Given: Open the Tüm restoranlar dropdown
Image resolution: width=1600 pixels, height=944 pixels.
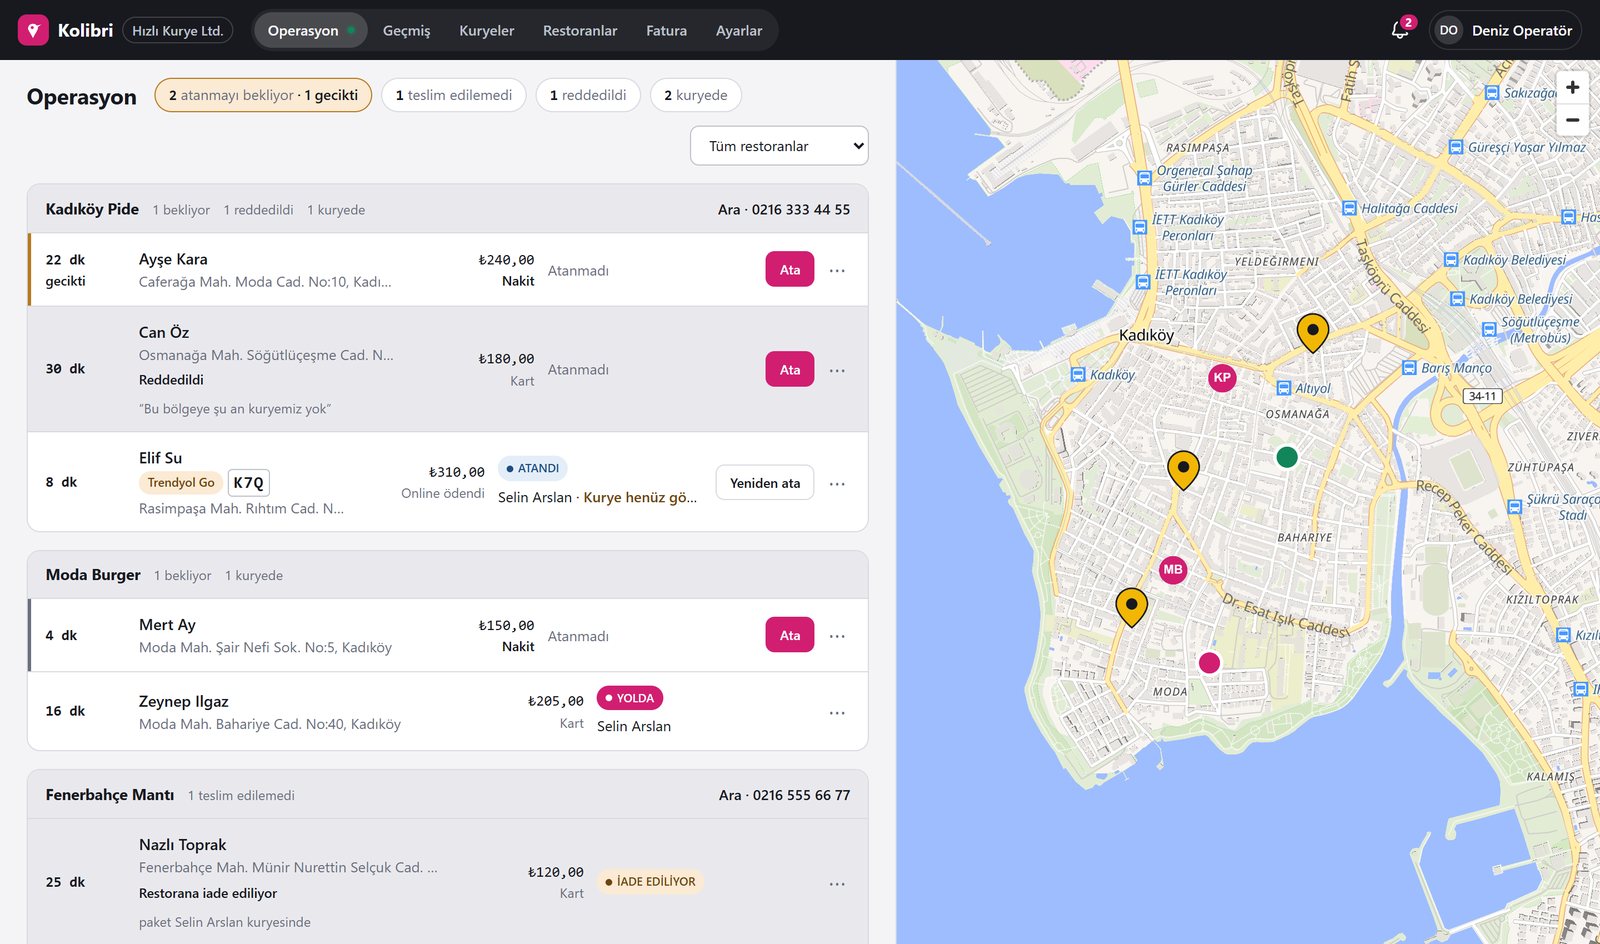Looking at the screenshot, I should [779, 146].
